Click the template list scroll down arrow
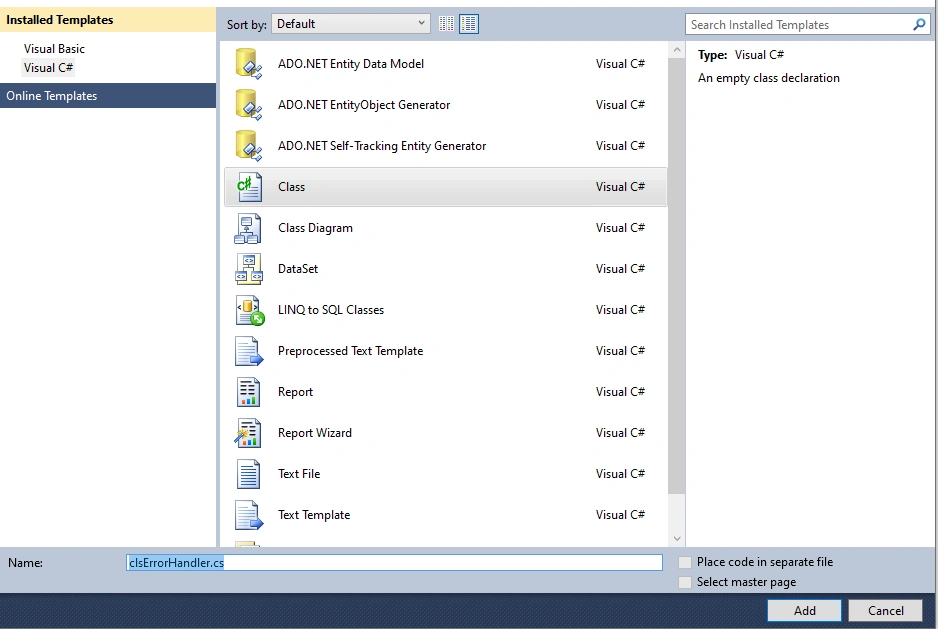This screenshot has width=938, height=629. click(x=677, y=538)
